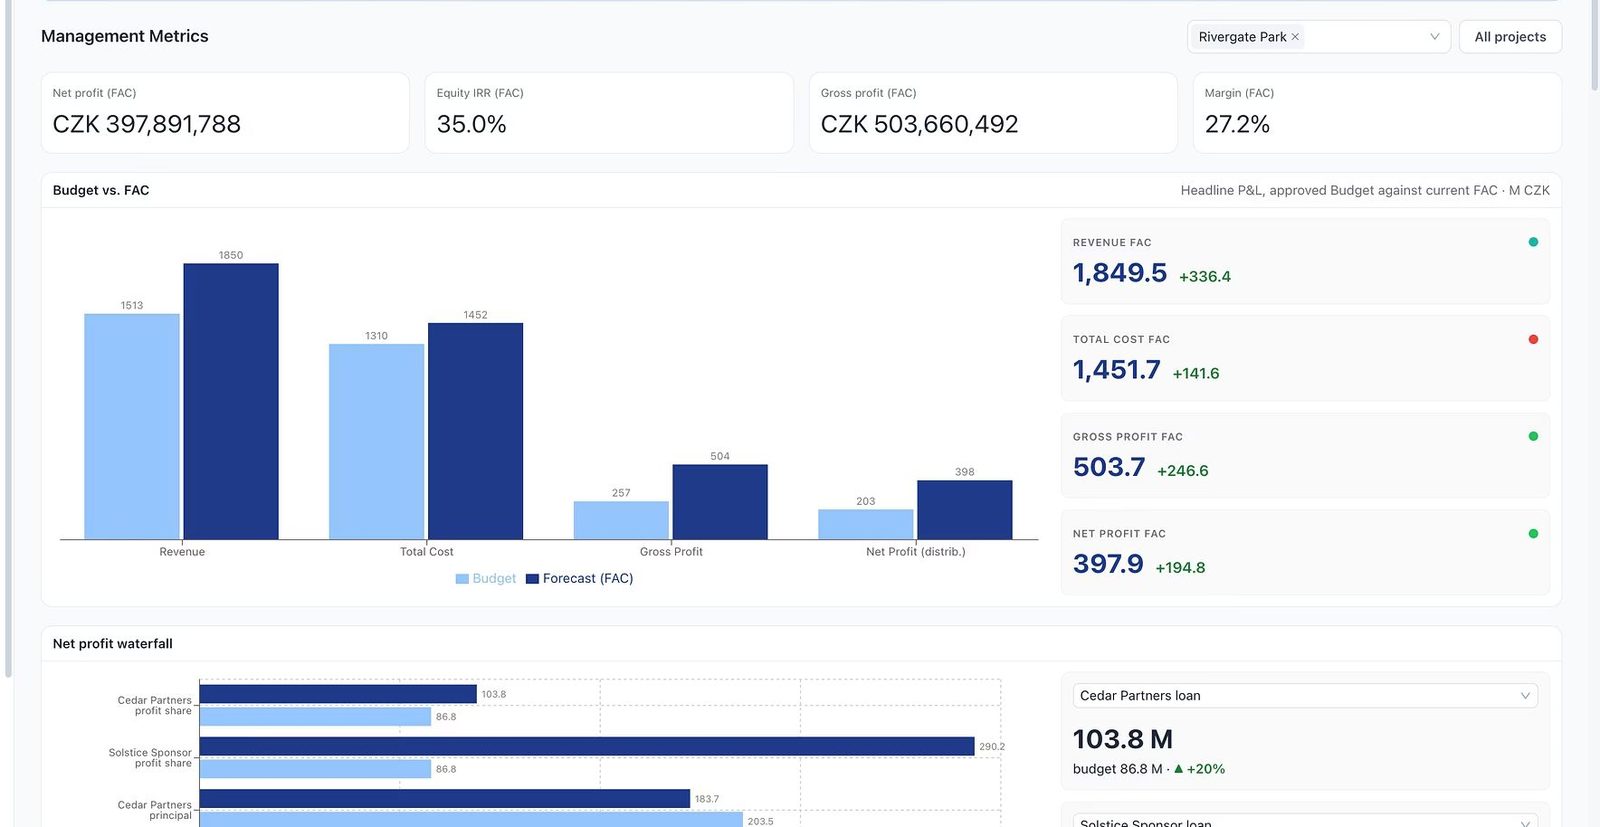Click the Total Cost budget bar 1310
This screenshot has width=1600, height=827.
(376, 442)
